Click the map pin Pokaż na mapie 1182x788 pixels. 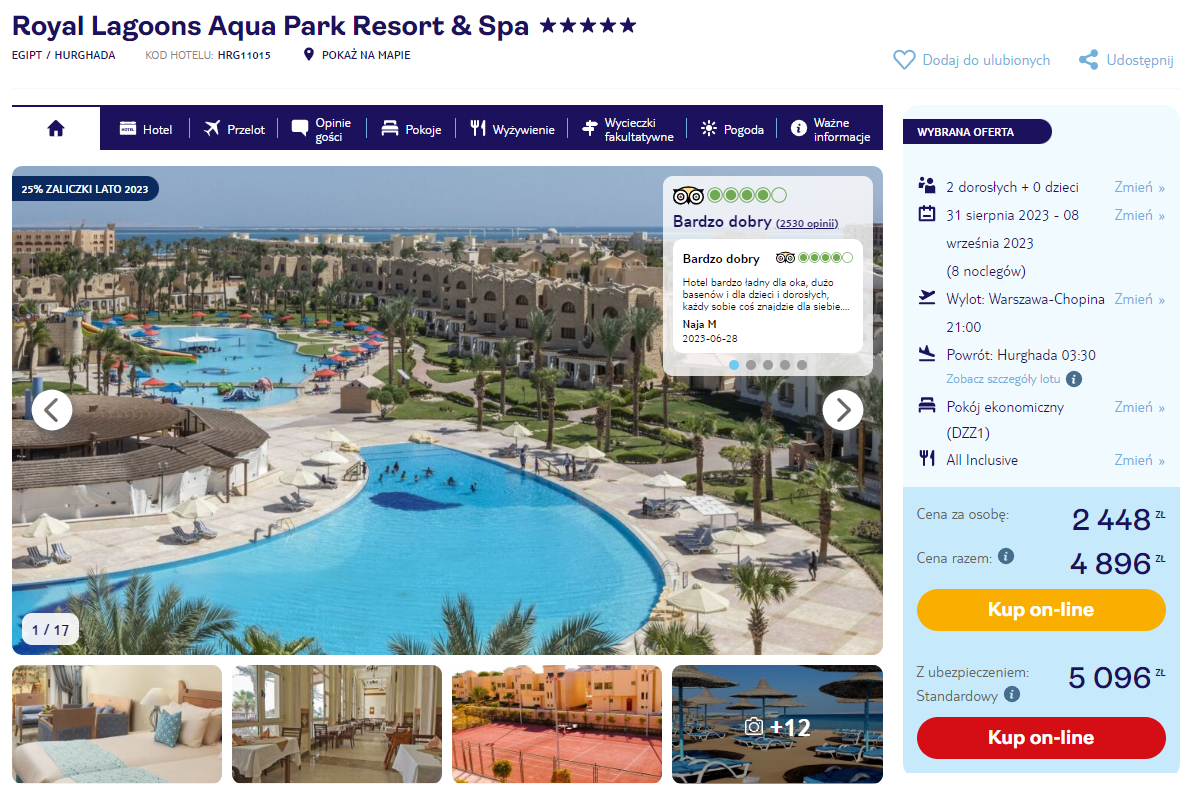click(x=308, y=54)
